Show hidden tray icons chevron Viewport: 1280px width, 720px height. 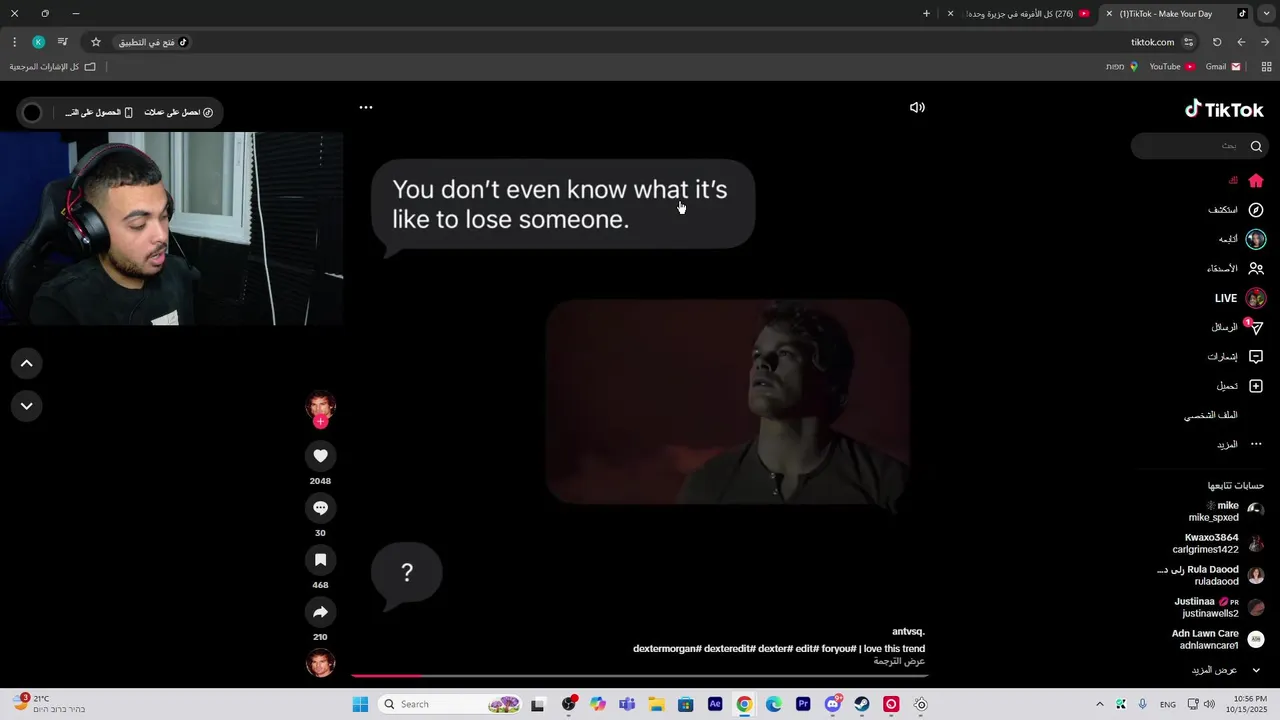click(x=1100, y=704)
